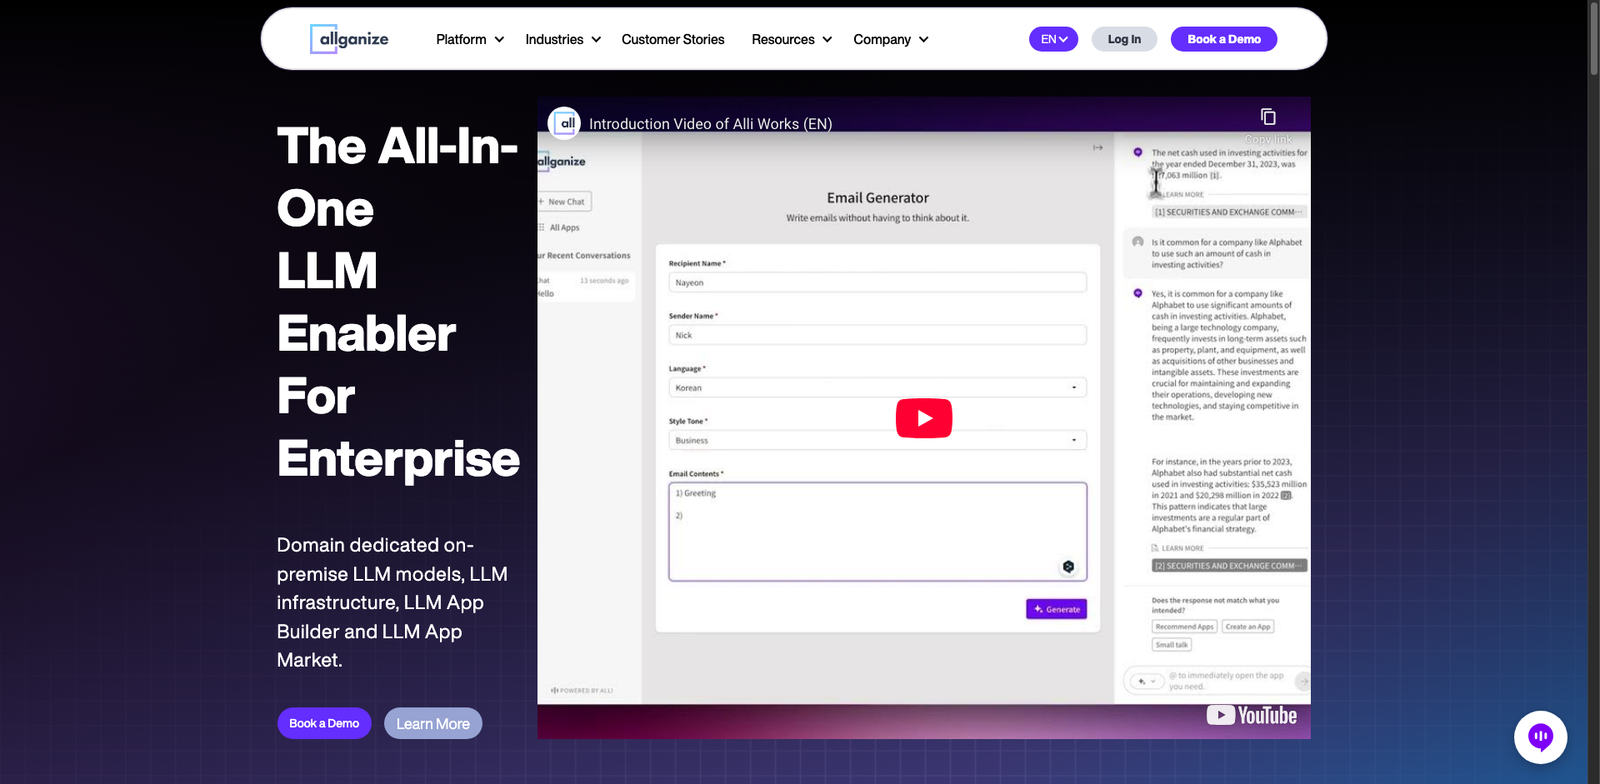Click the Learn More button
Viewport: 1600px width, 784px height.
[x=432, y=723]
